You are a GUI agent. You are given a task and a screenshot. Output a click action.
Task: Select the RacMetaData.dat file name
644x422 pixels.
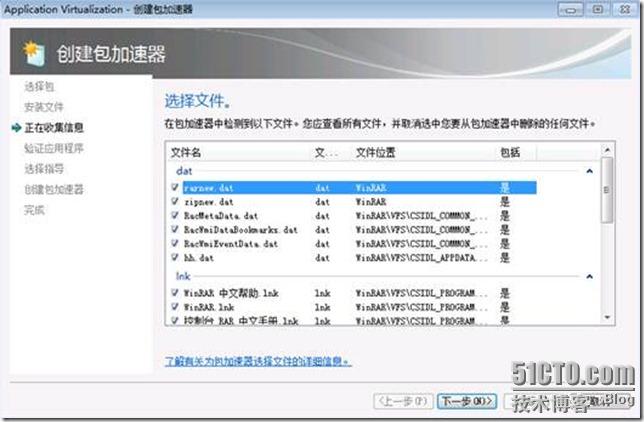tap(221, 216)
